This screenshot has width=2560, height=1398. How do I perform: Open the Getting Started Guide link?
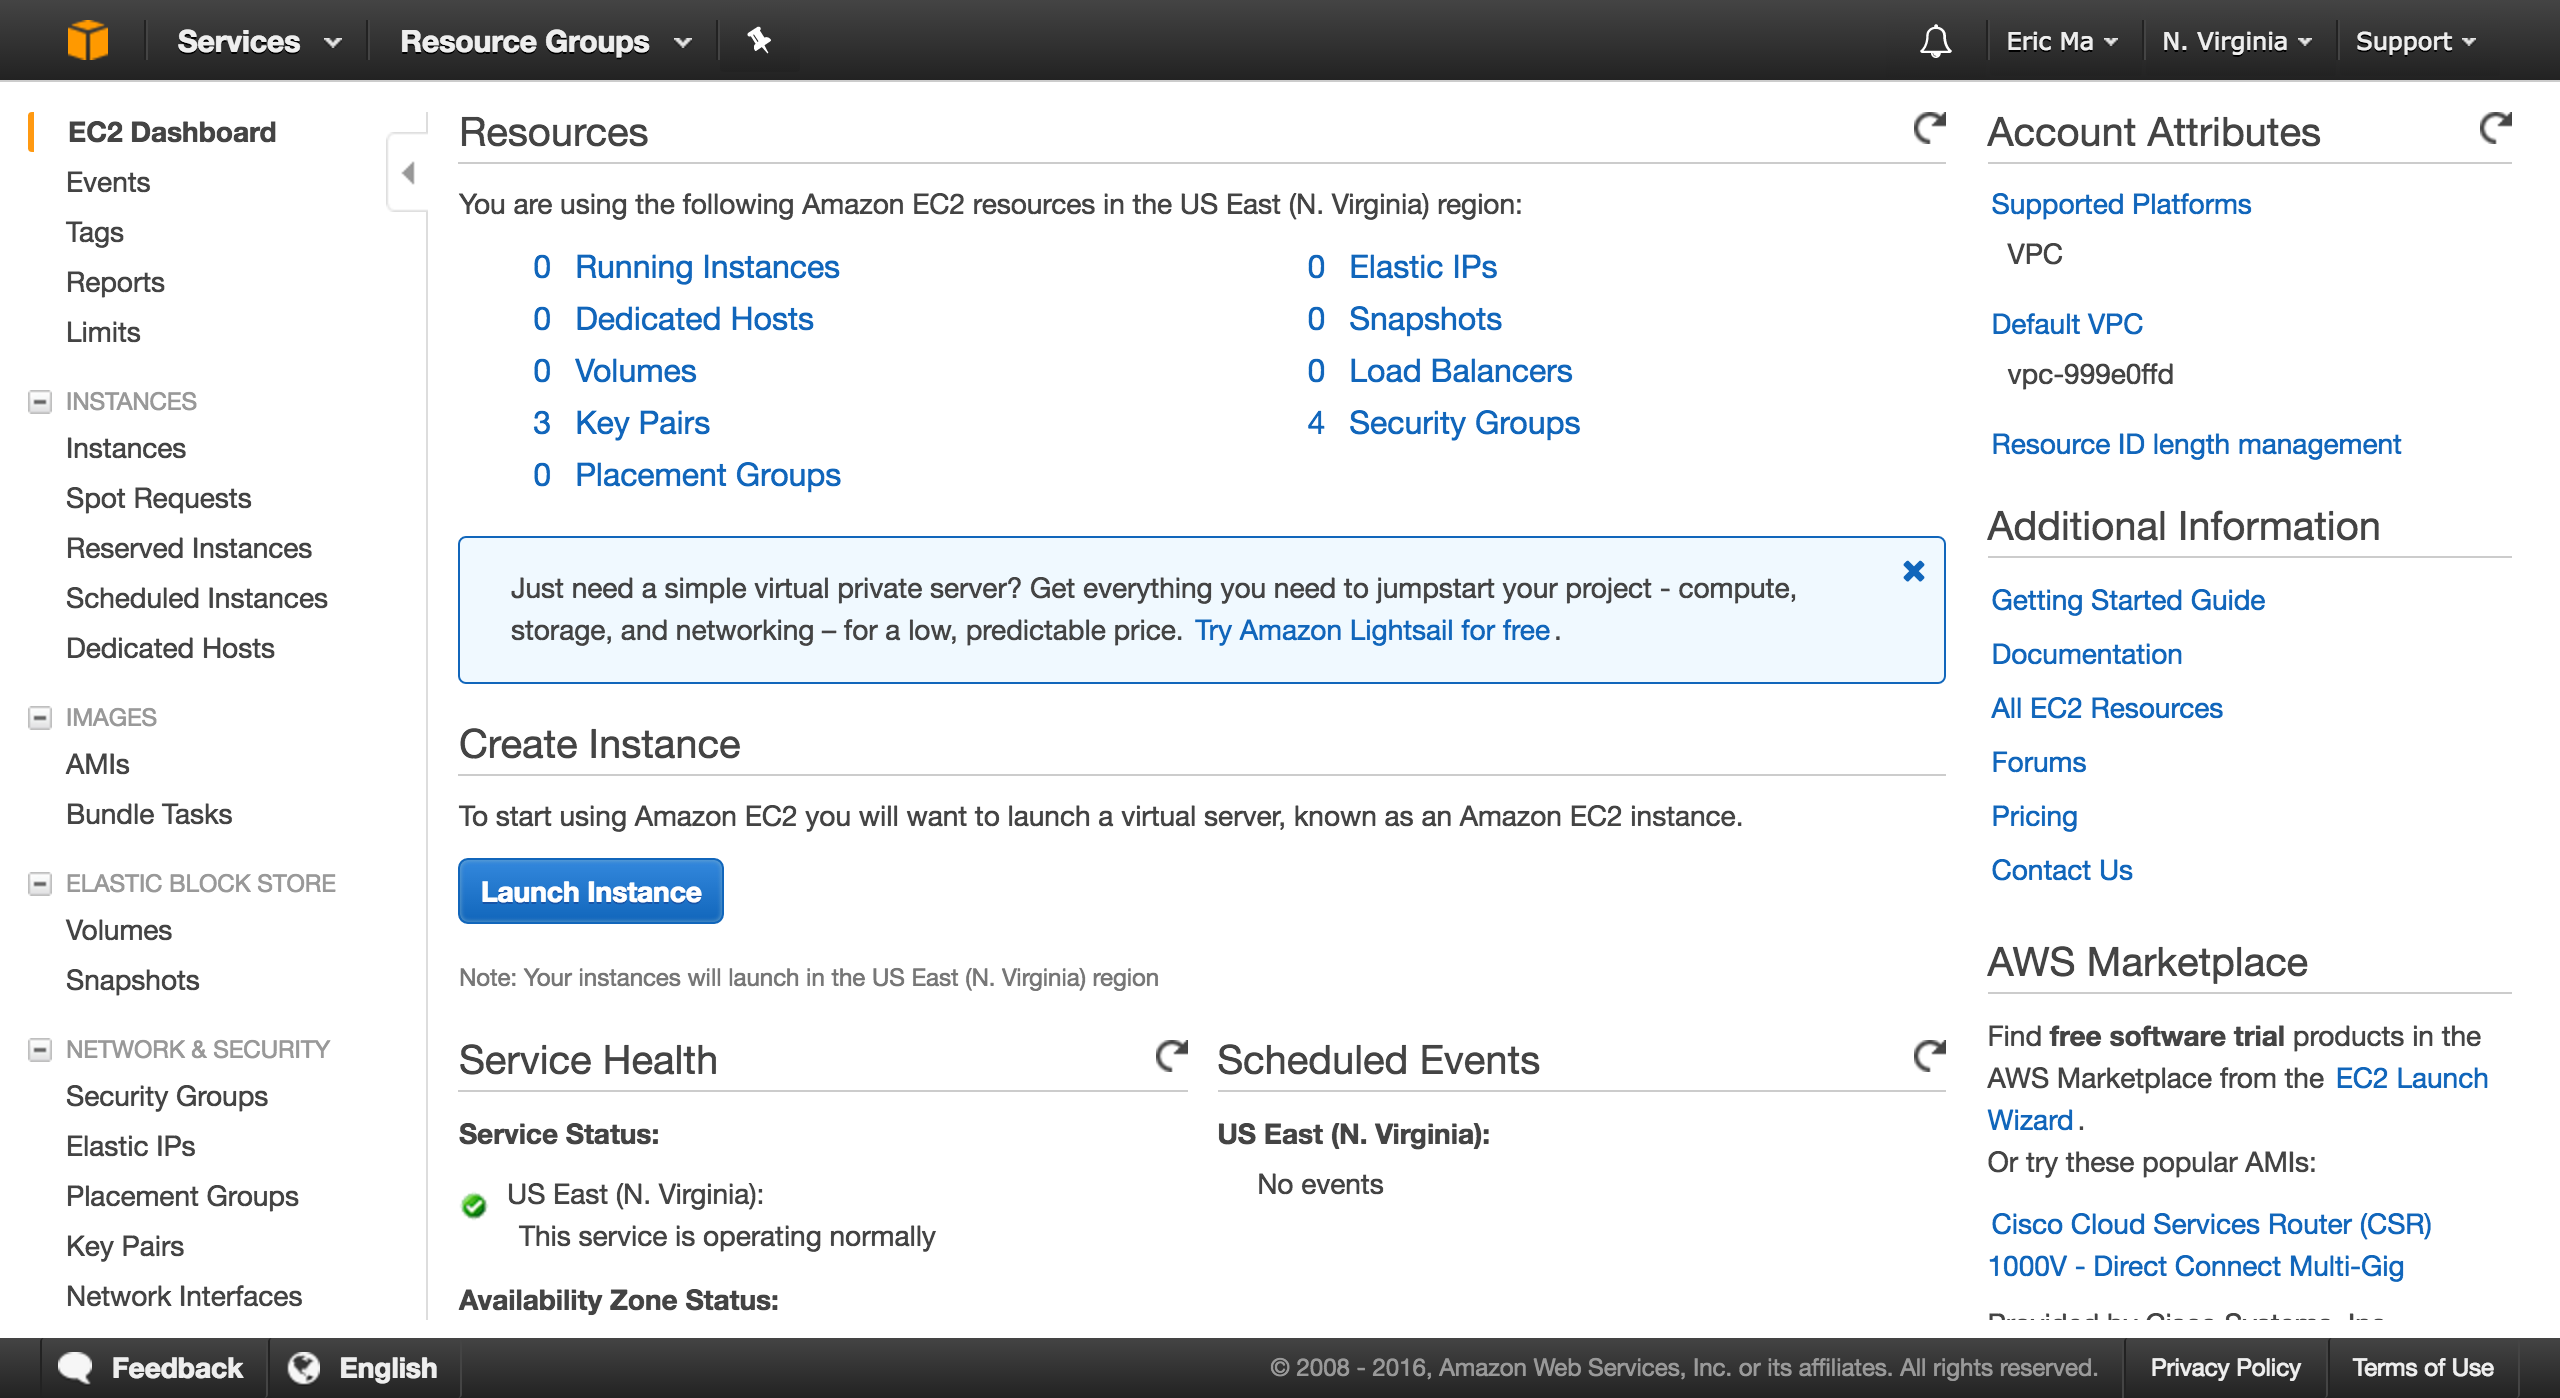(x=2128, y=600)
